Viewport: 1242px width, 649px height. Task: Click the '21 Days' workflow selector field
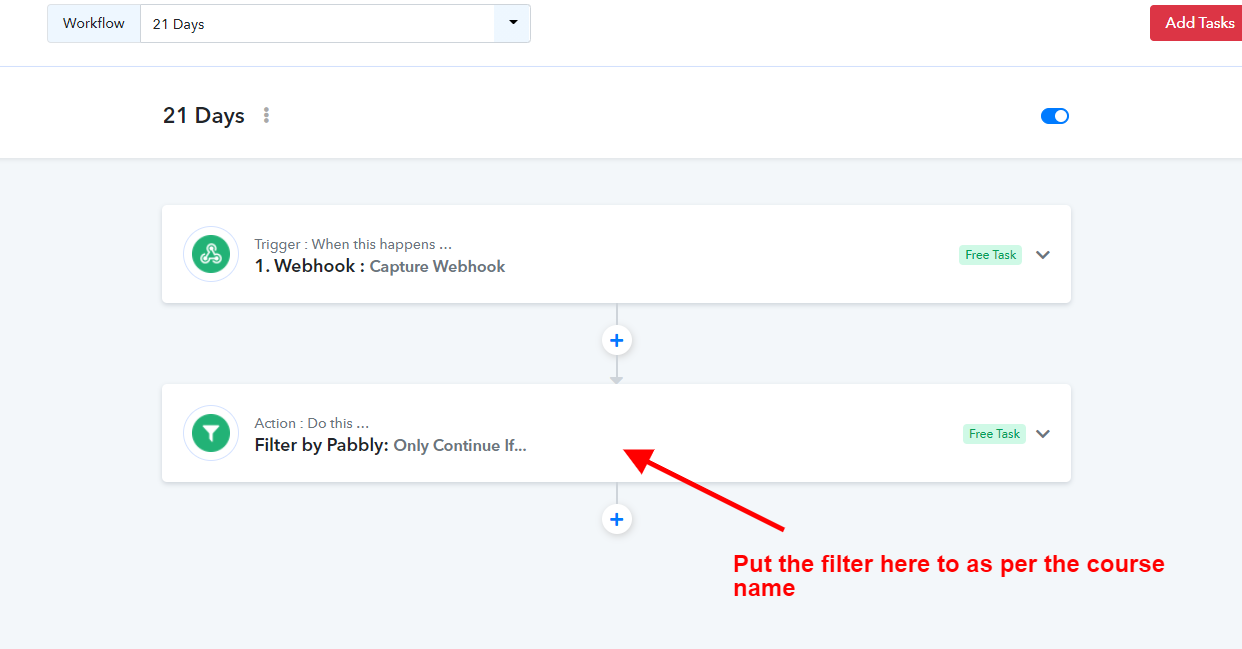[x=317, y=24]
